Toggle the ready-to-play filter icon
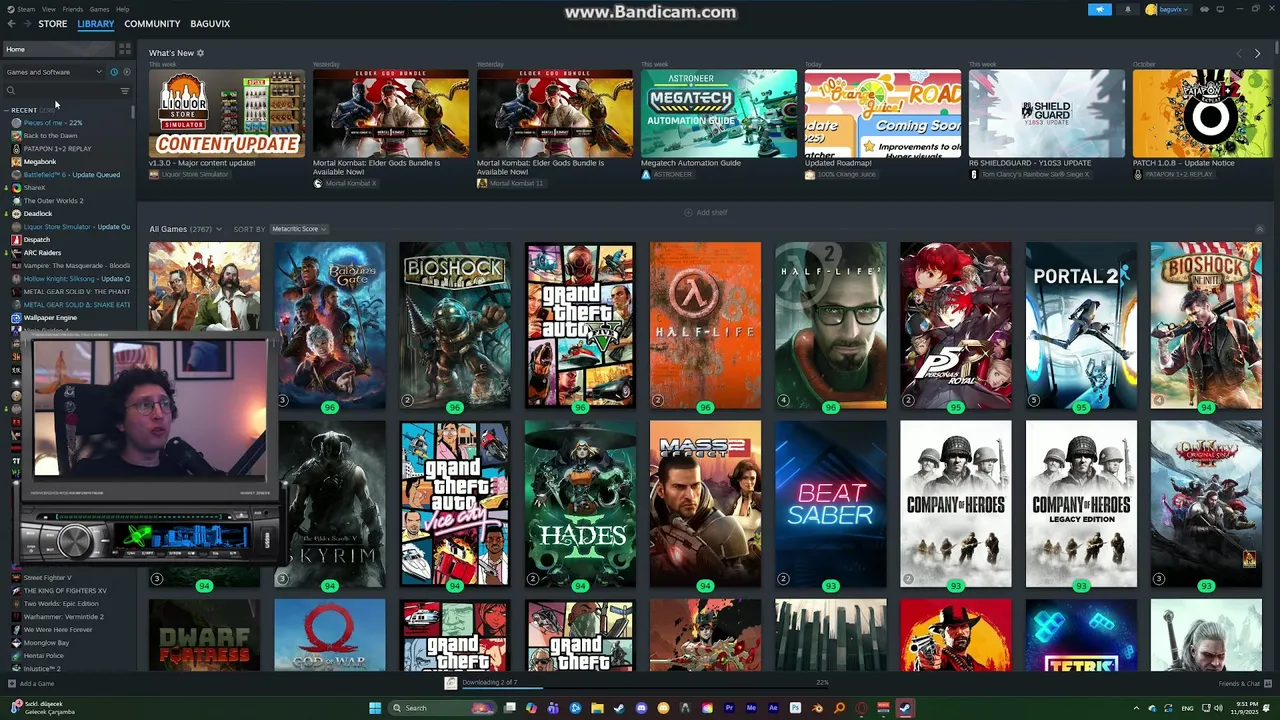Screen dimensions: 1280x720 pyautogui.click(x=126, y=72)
